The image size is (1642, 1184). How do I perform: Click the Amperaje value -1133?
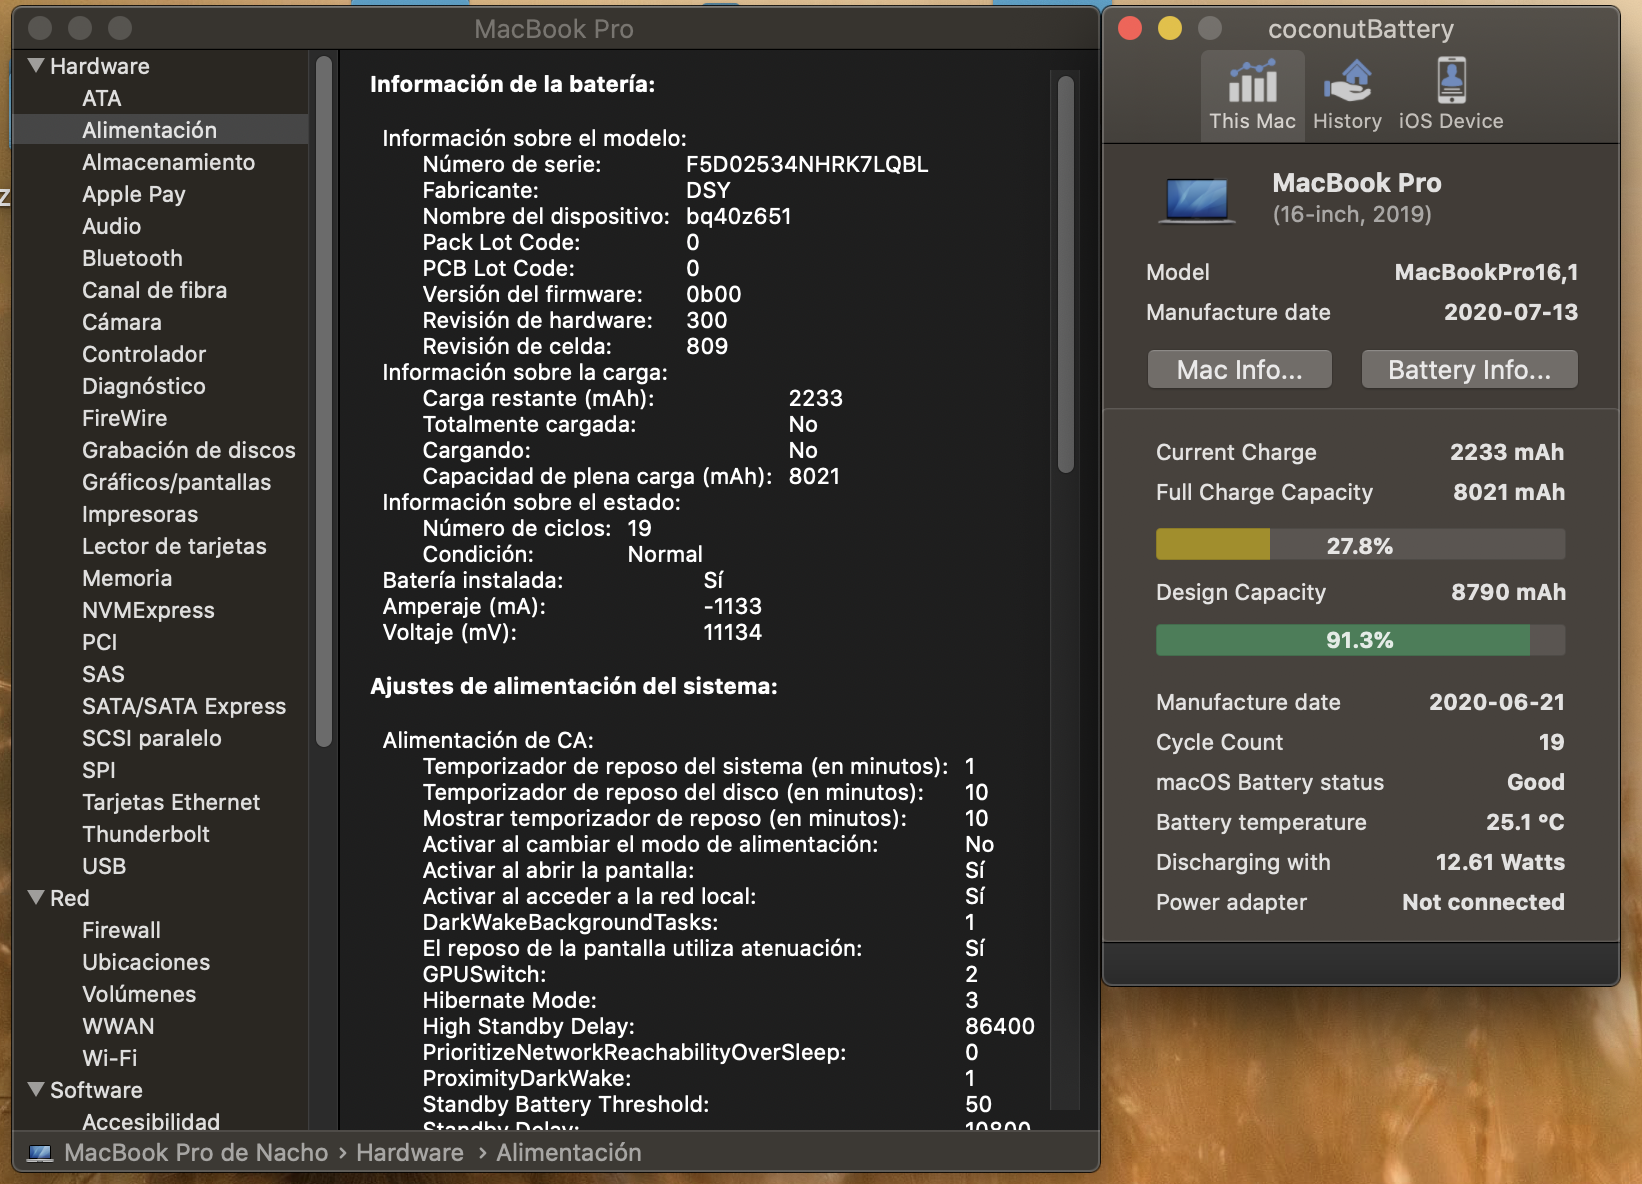click(732, 606)
